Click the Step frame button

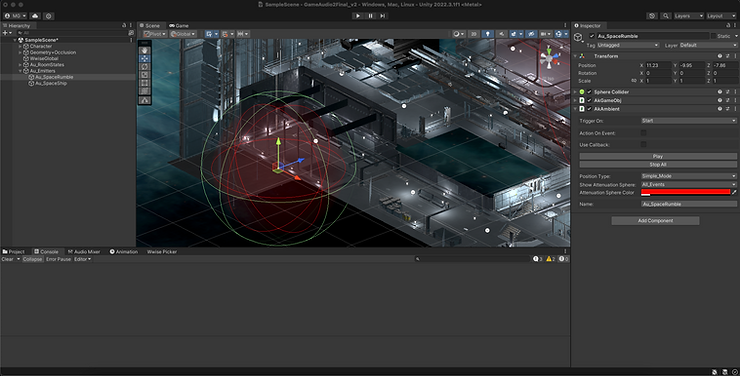(x=383, y=16)
